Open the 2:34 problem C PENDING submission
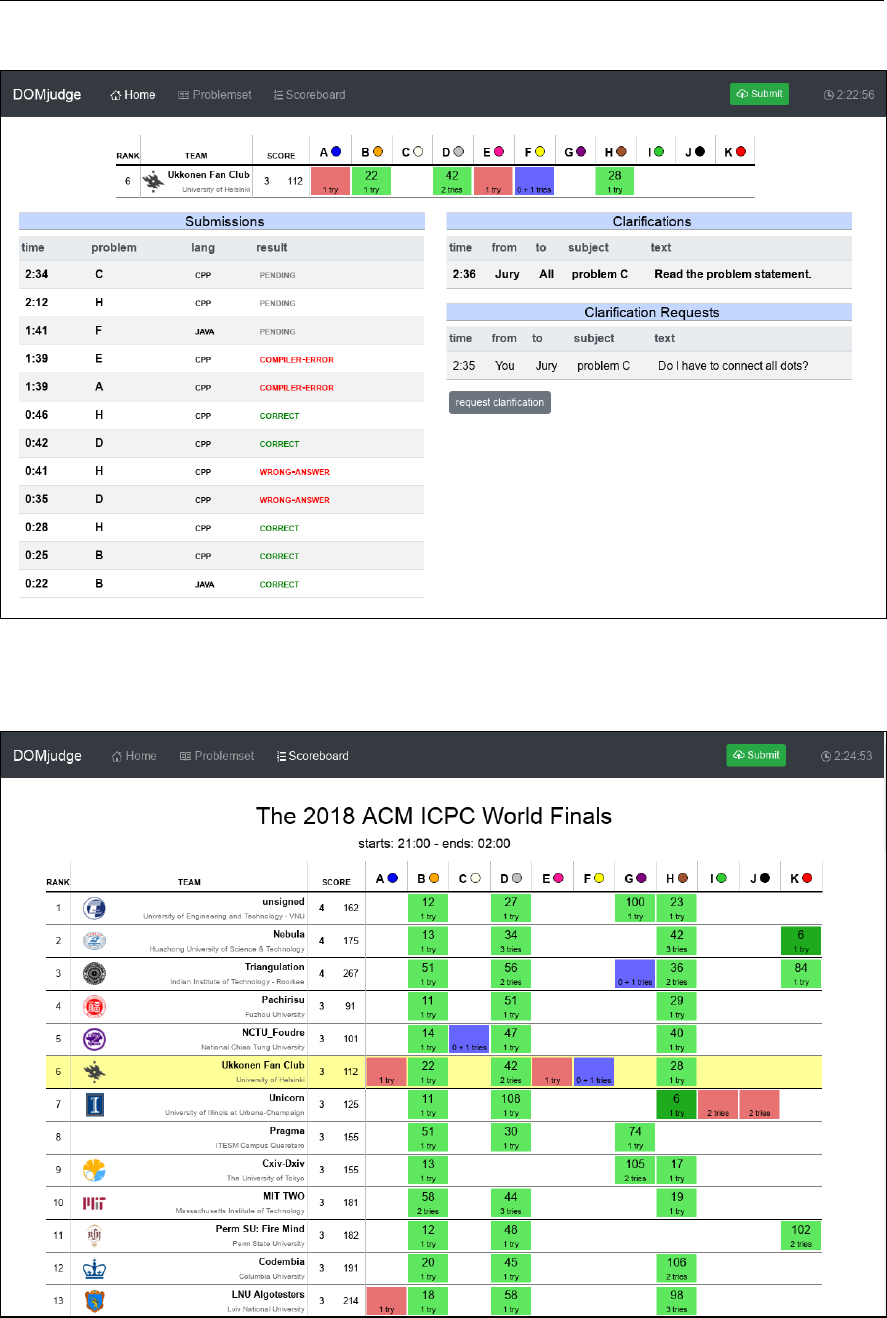887x1318 pixels. click(221, 275)
